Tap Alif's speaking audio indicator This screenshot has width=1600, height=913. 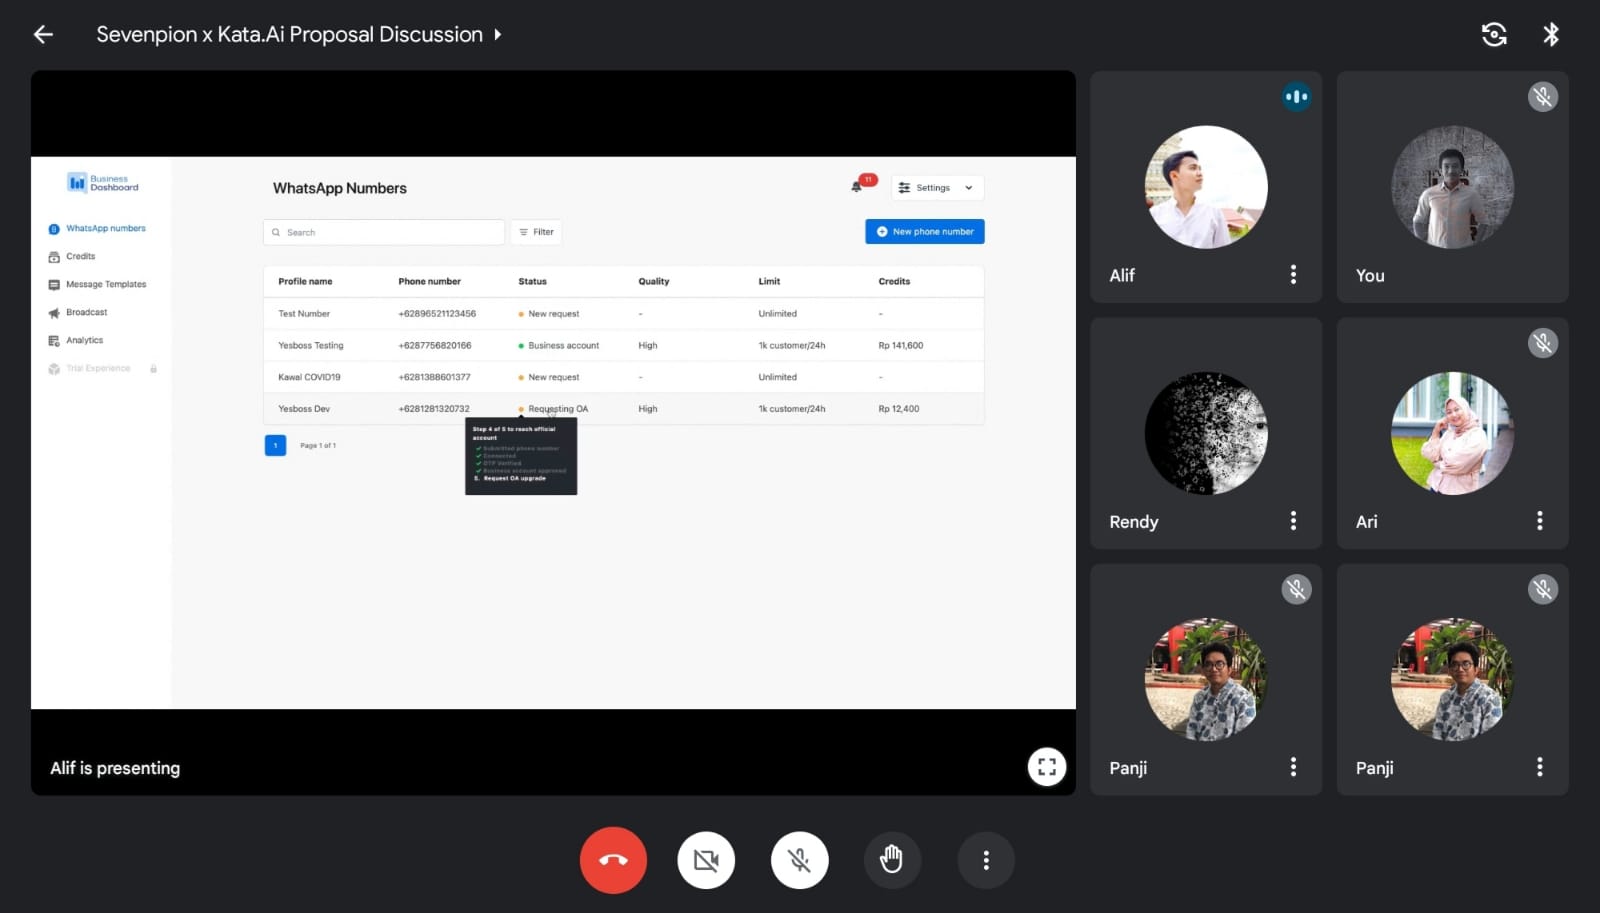point(1296,97)
